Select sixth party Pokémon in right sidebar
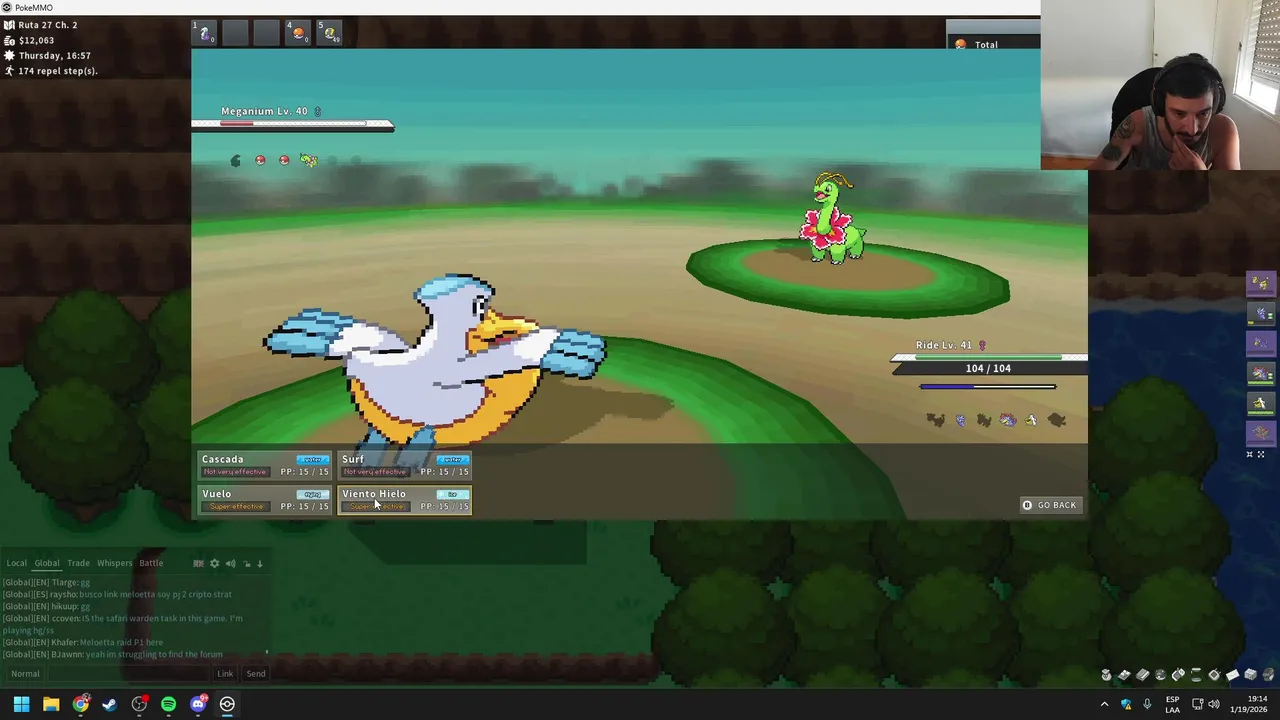 (x=1261, y=432)
